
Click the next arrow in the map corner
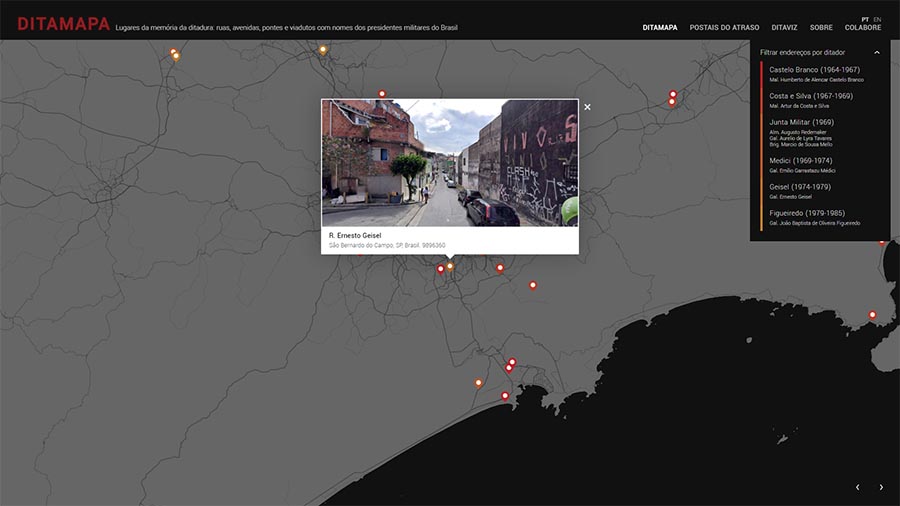click(881, 487)
